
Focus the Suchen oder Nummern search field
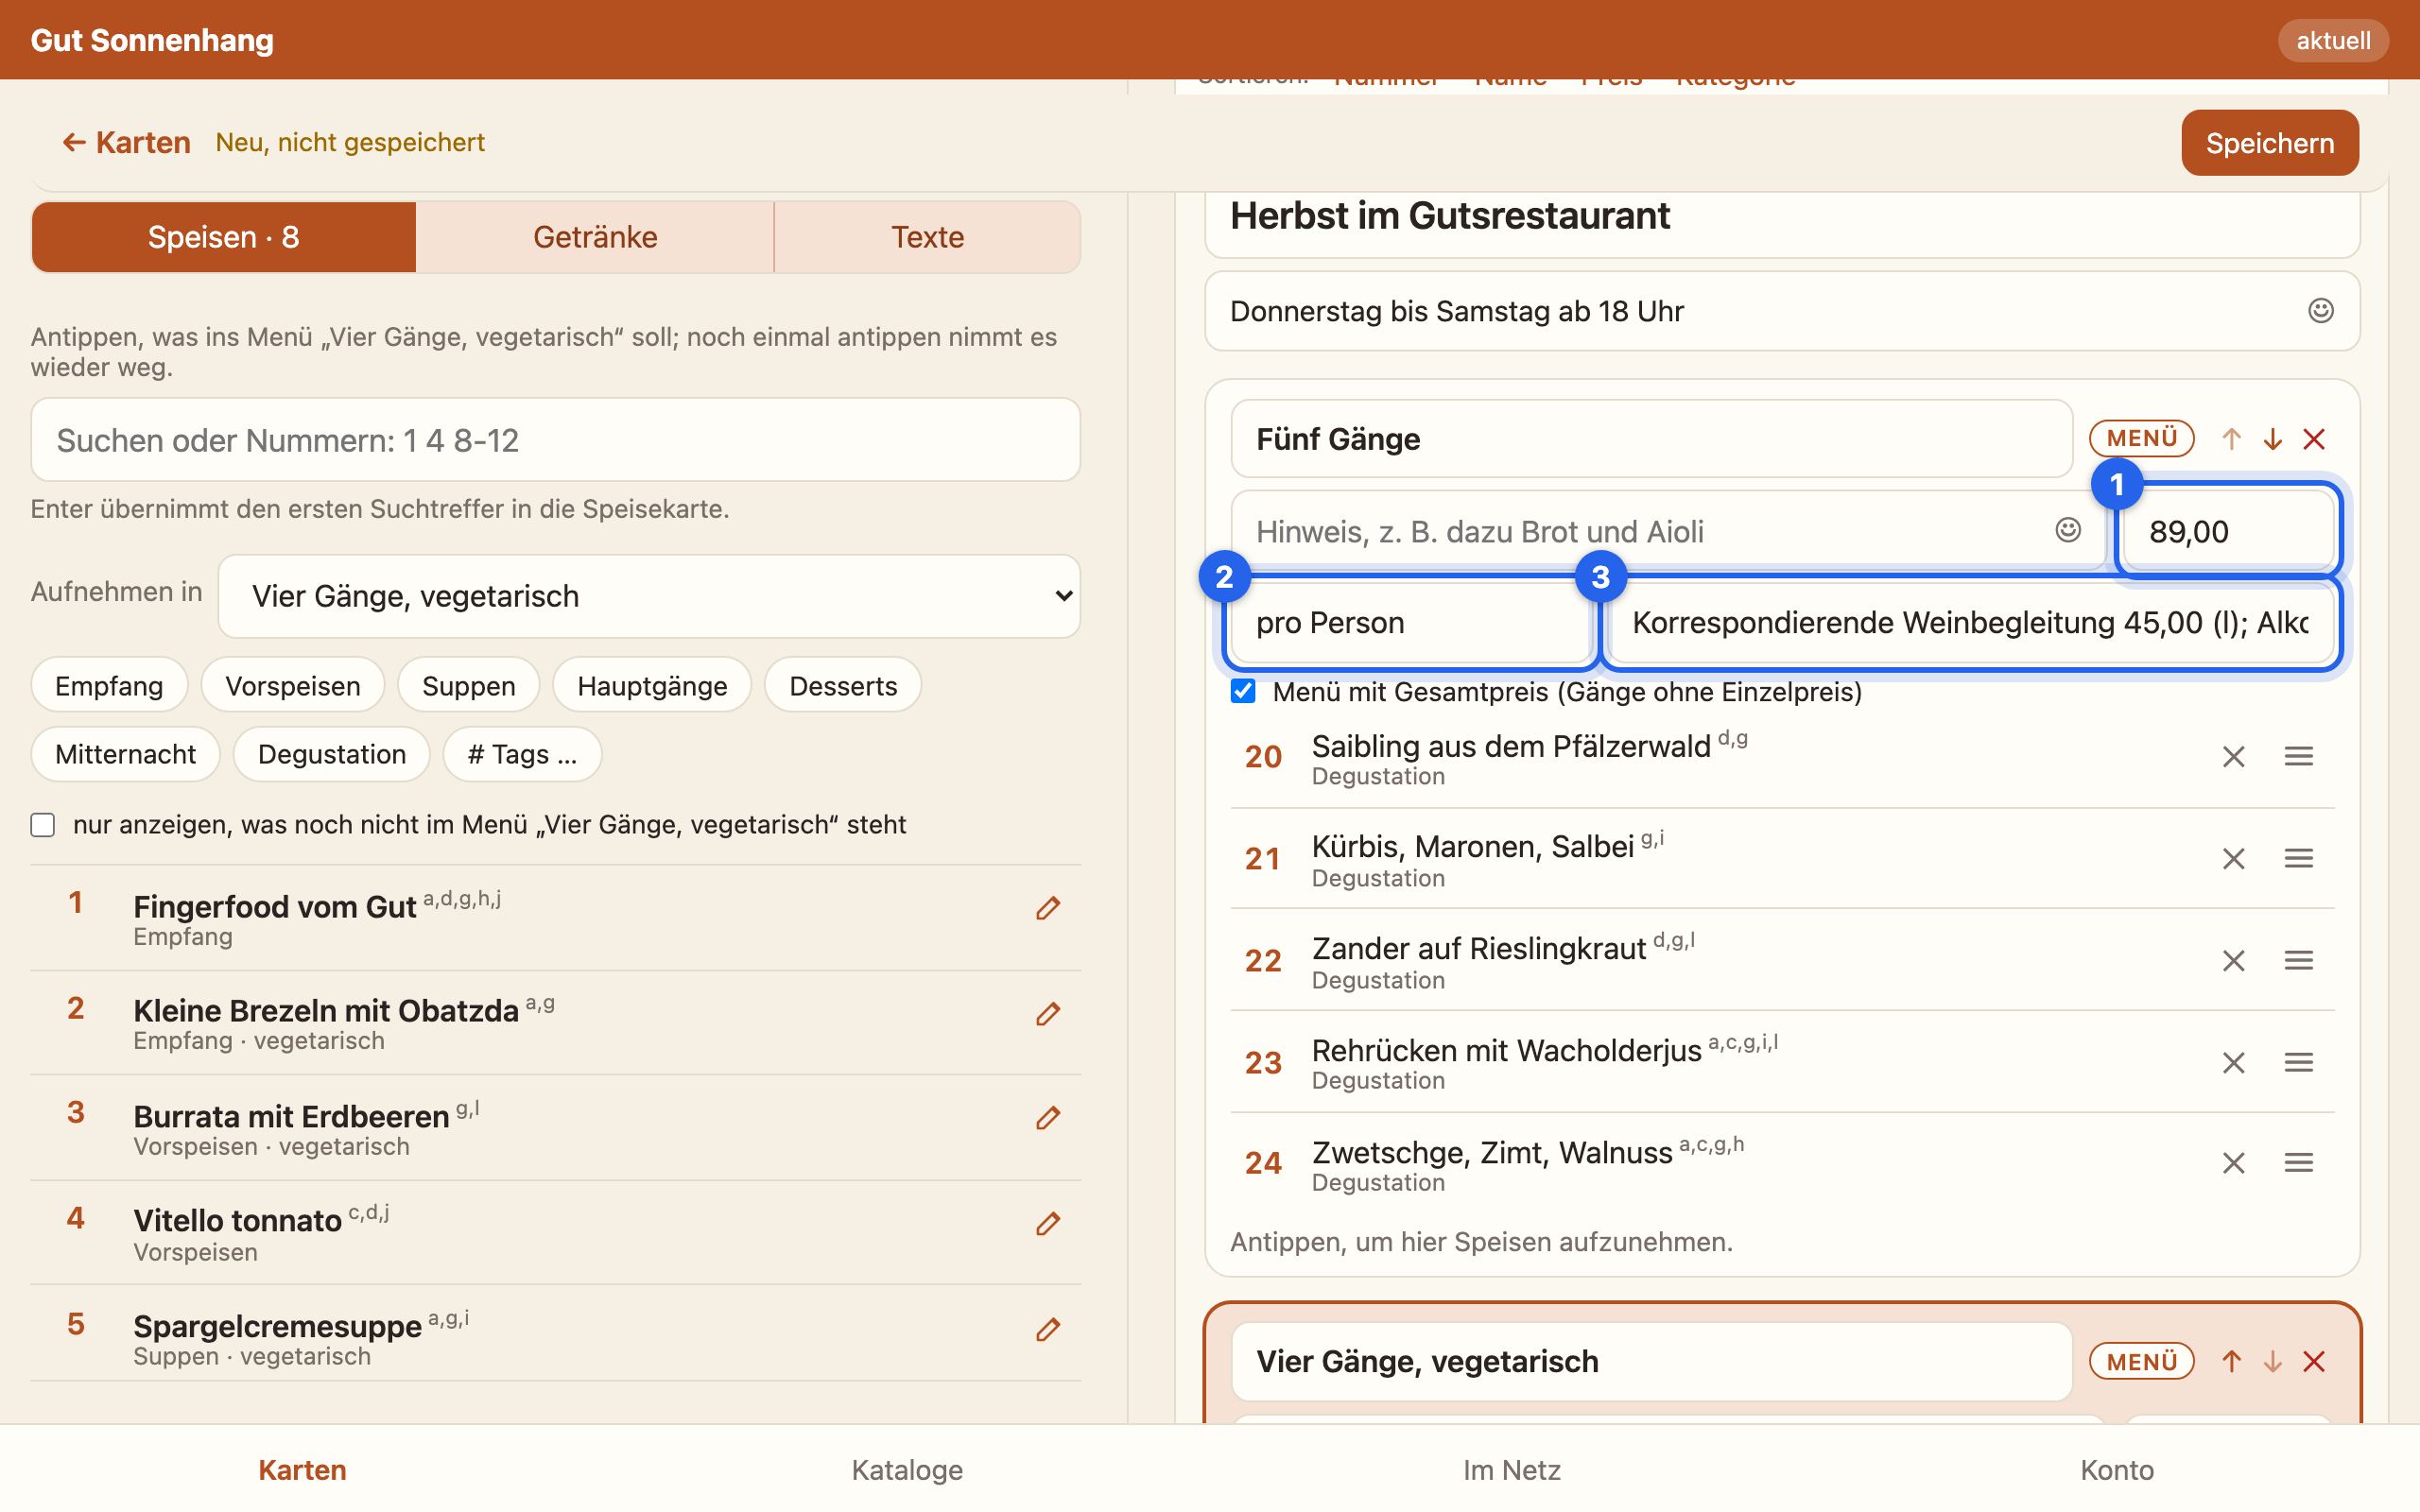[555, 440]
